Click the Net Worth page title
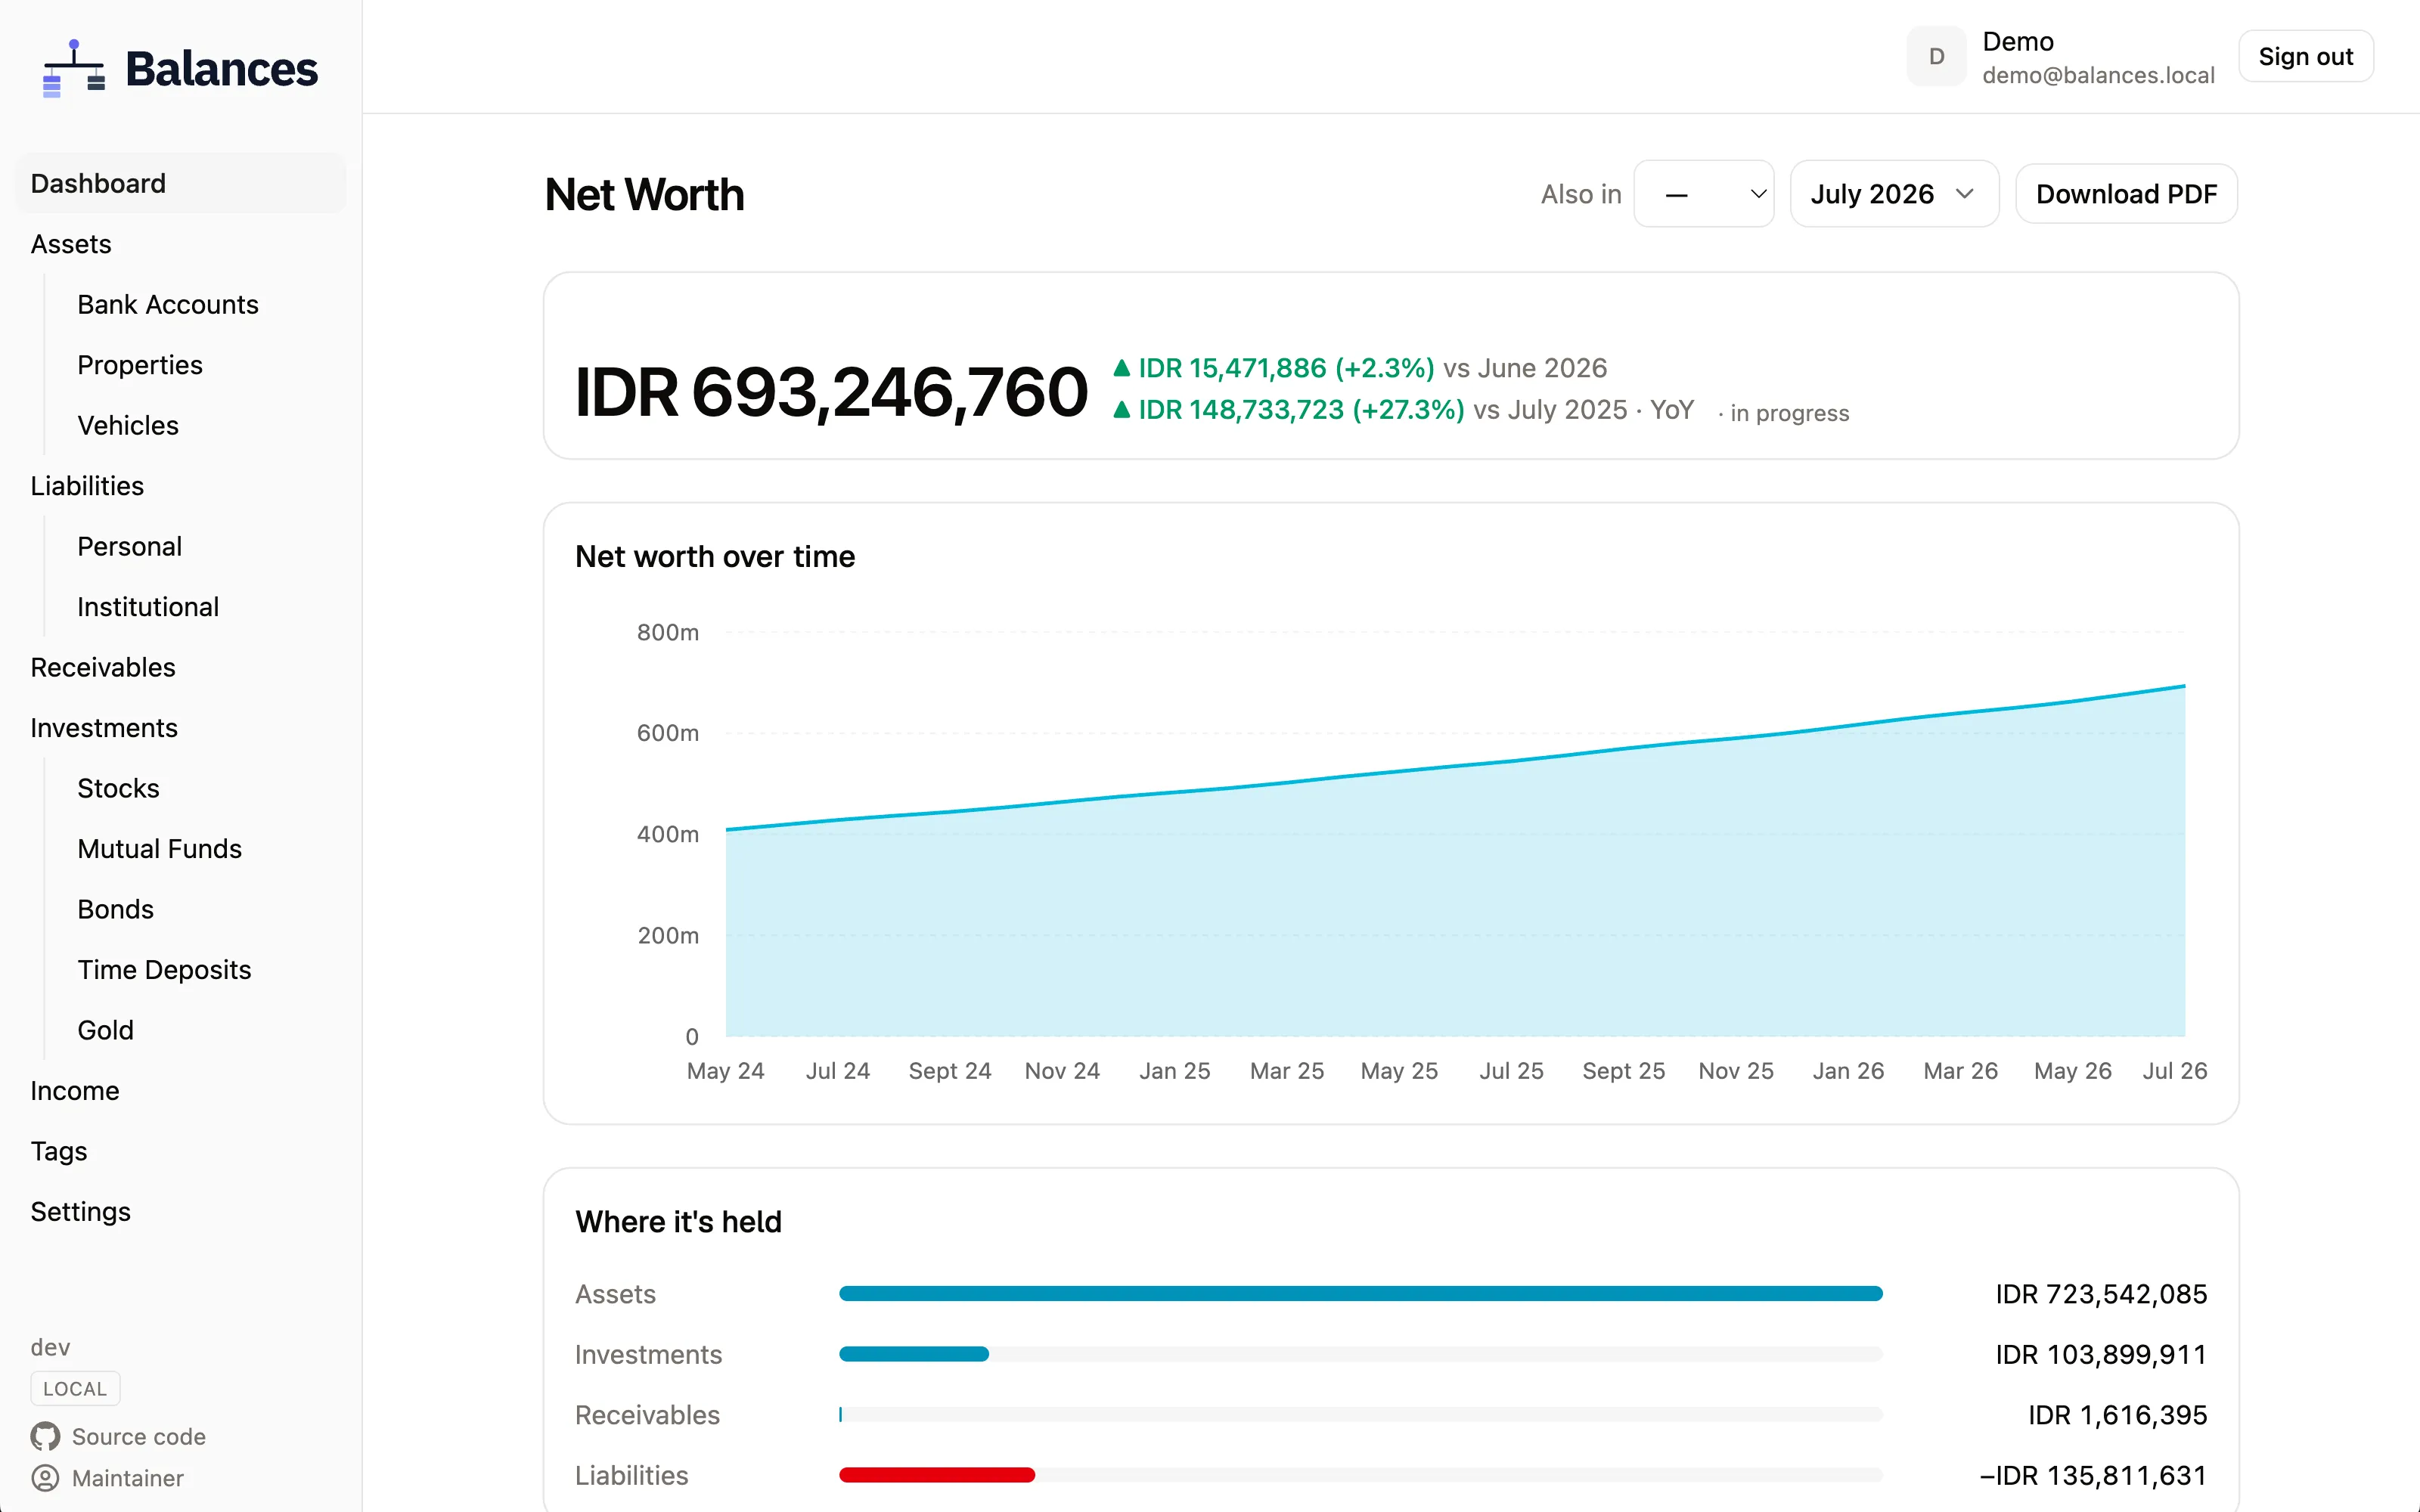This screenshot has width=2420, height=1512. pyautogui.click(x=644, y=194)
